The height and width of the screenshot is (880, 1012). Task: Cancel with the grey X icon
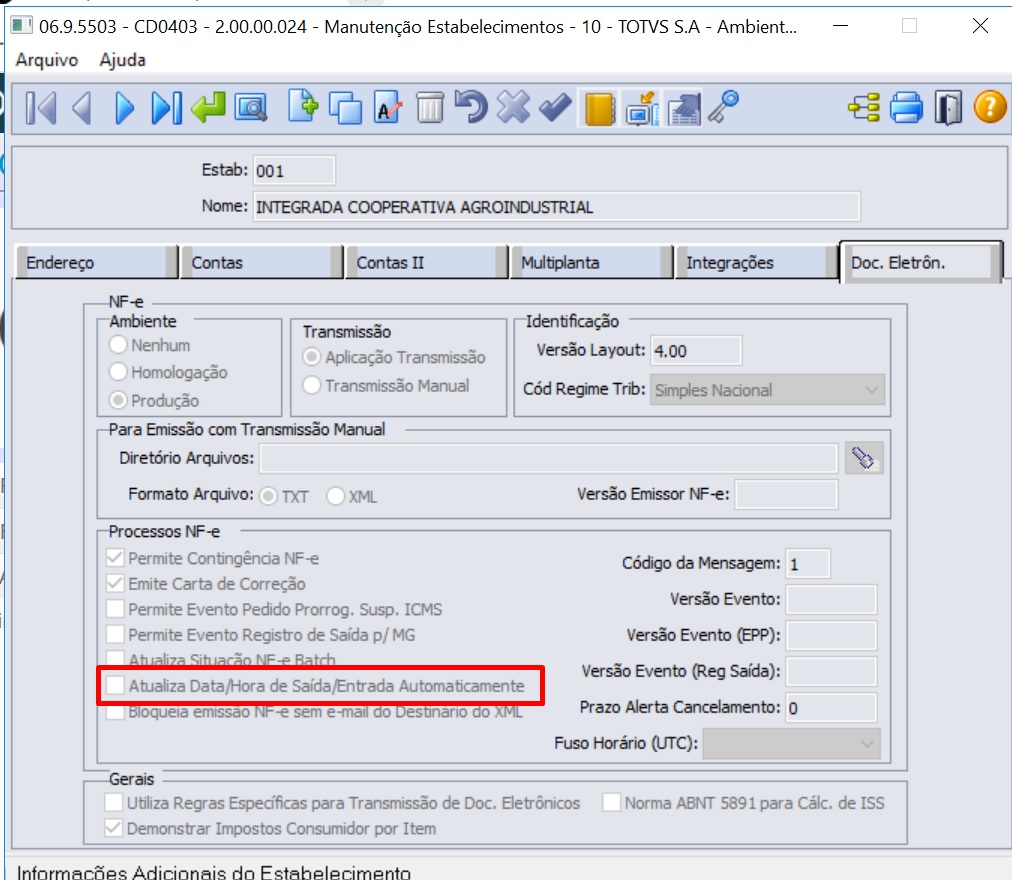(x=514, y=107)
